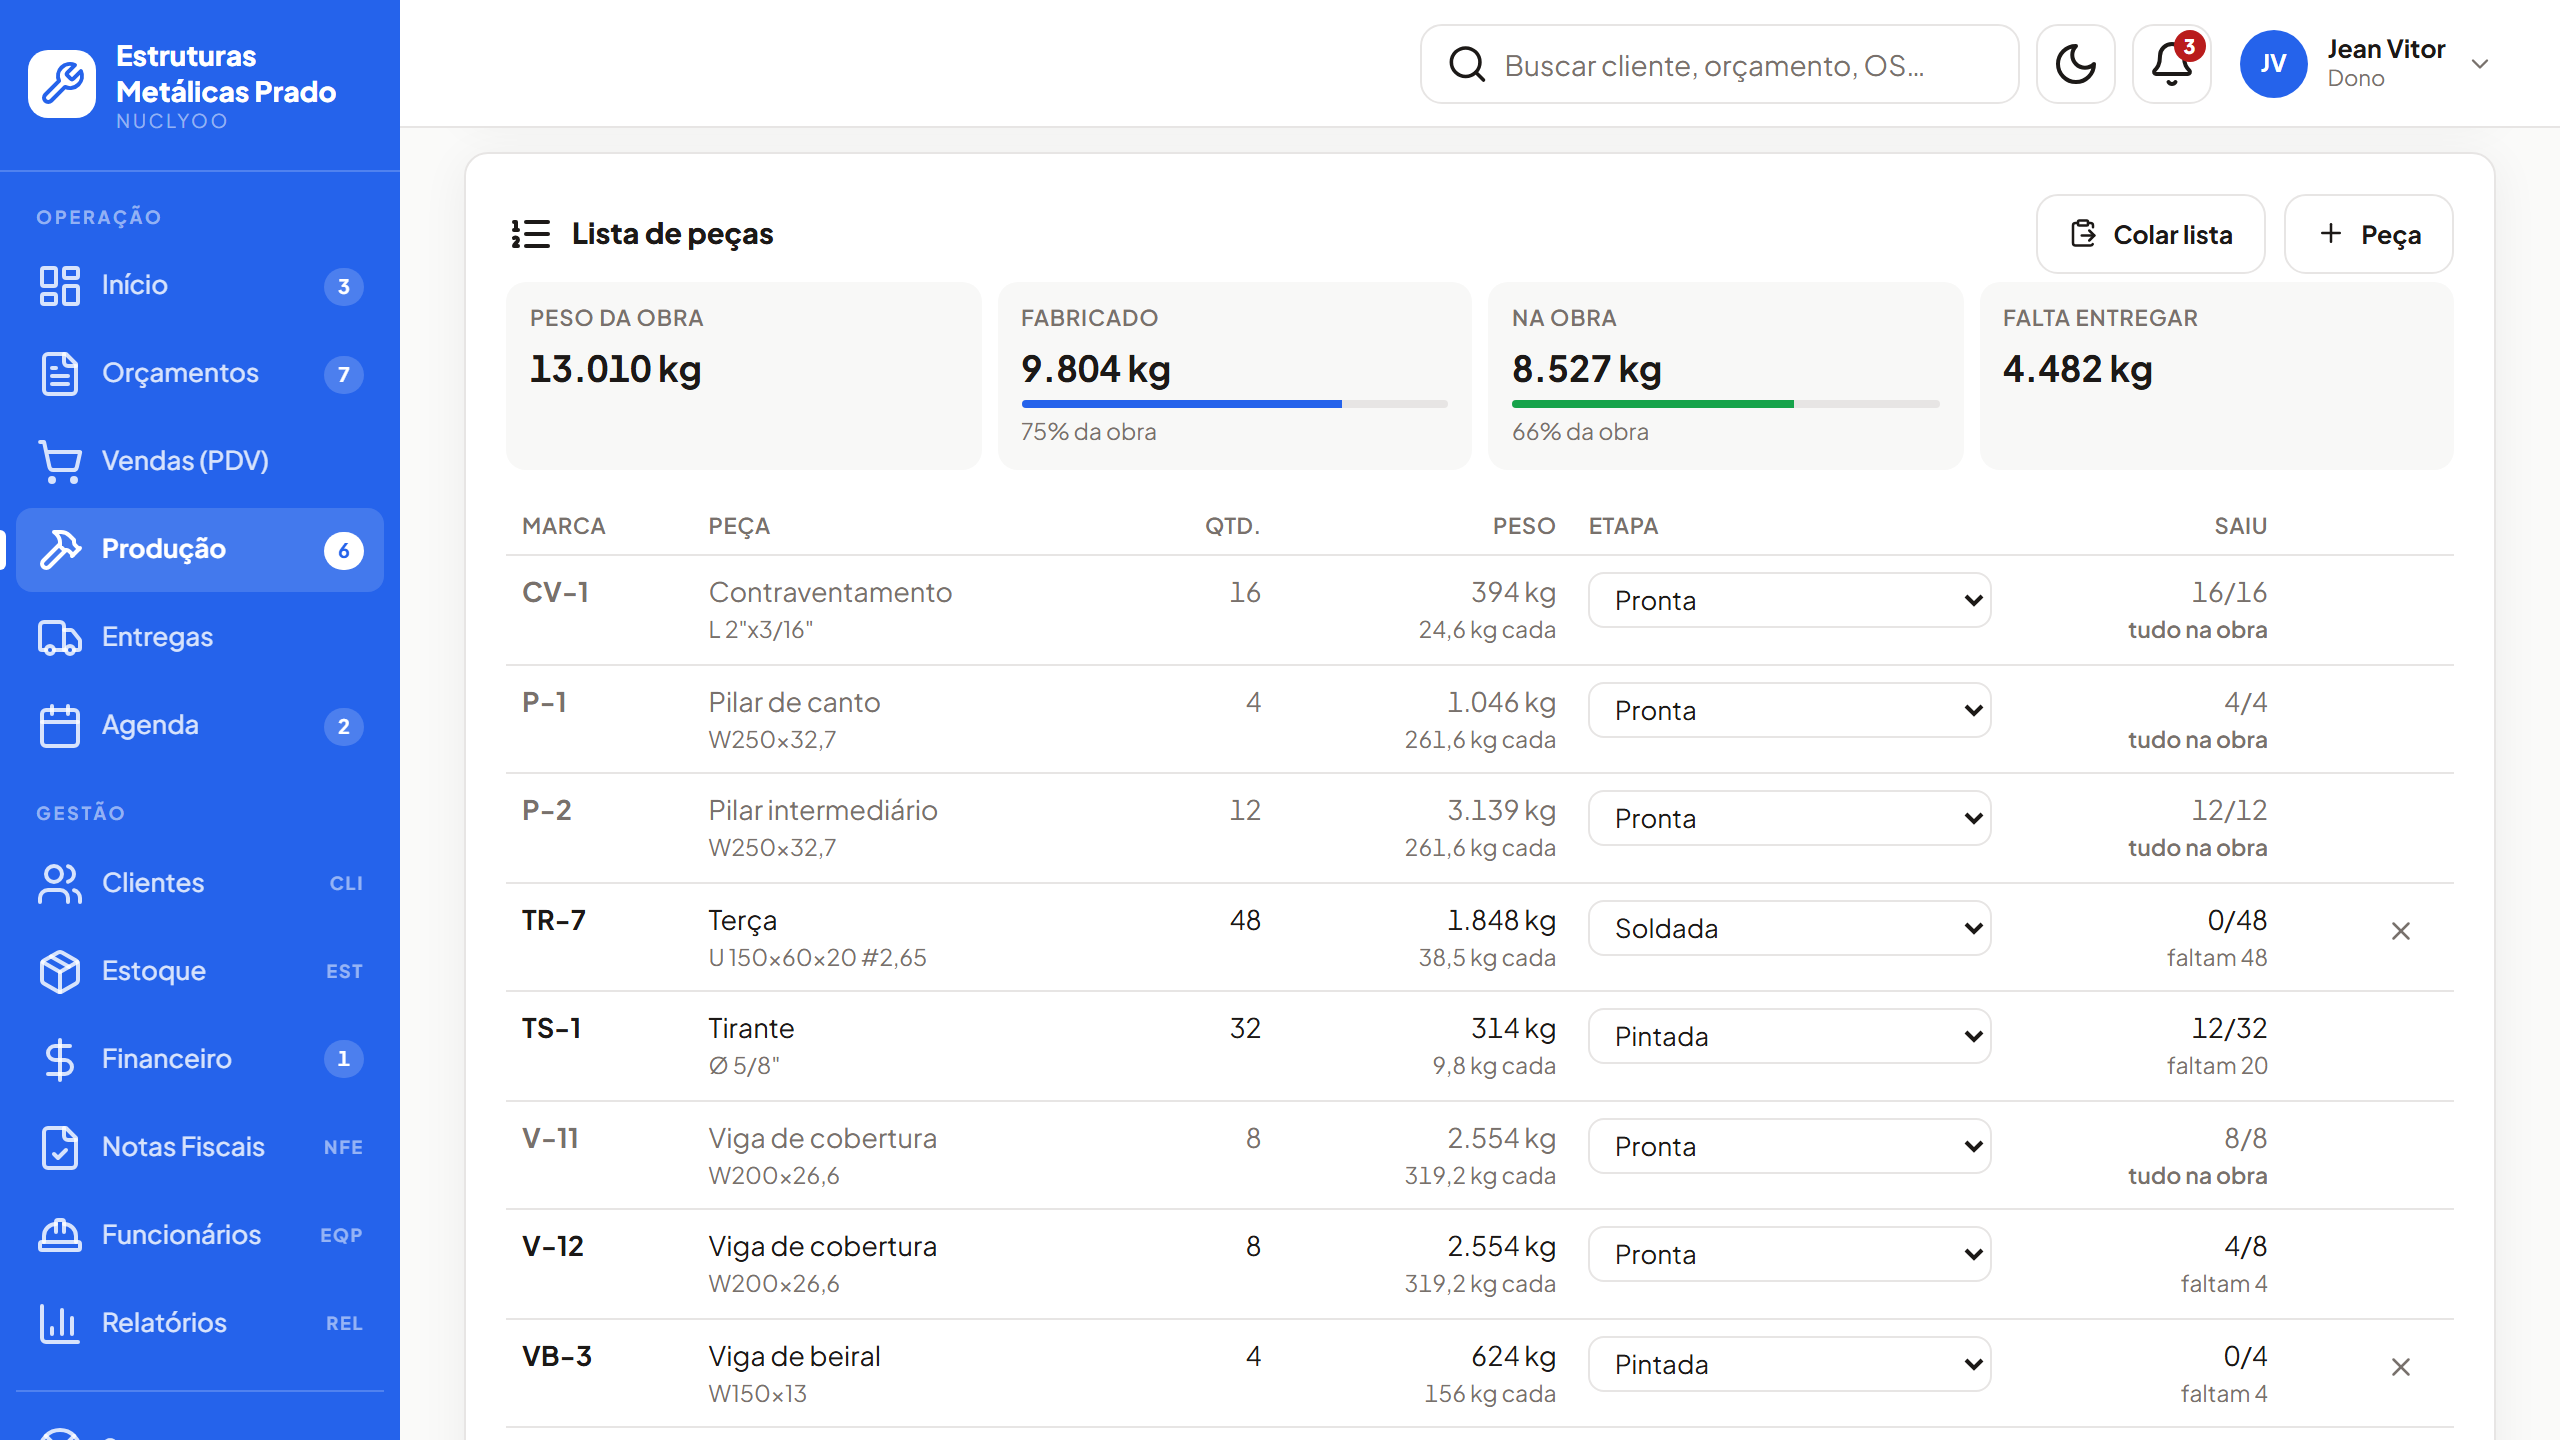Open etapa dropdown for V-11 Viga de cobertura
This screenshot has width=2560, height=1440.
(1789, 1146)
